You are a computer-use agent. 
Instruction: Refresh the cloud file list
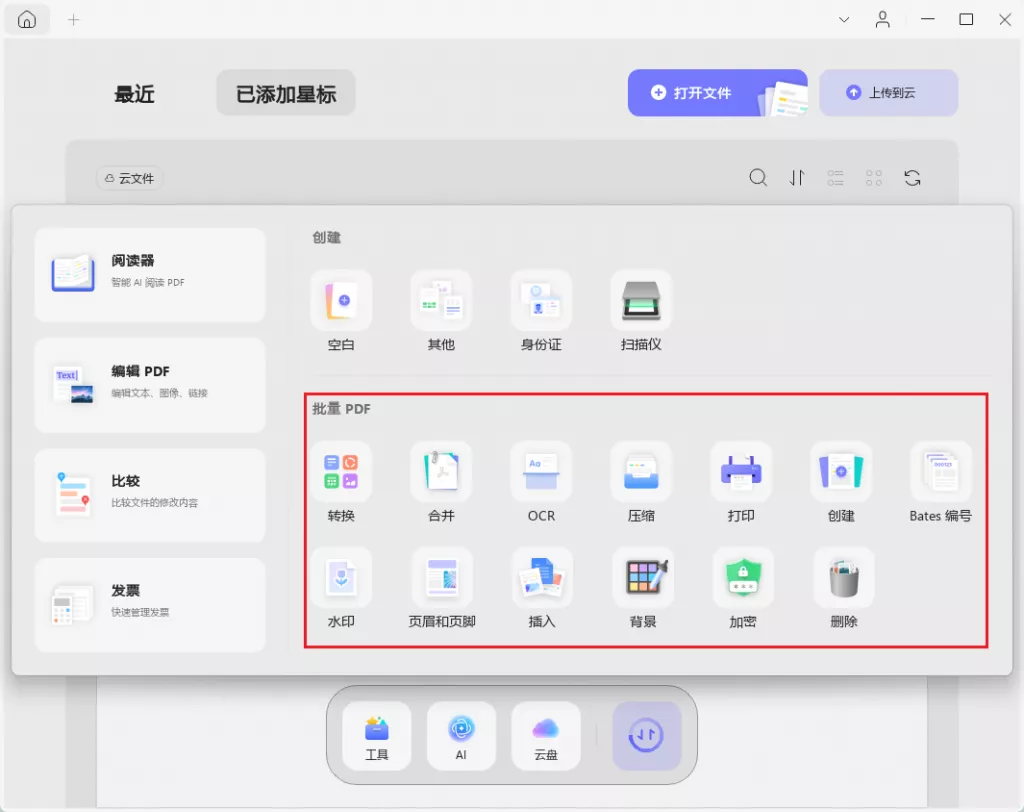coord(912,177)
